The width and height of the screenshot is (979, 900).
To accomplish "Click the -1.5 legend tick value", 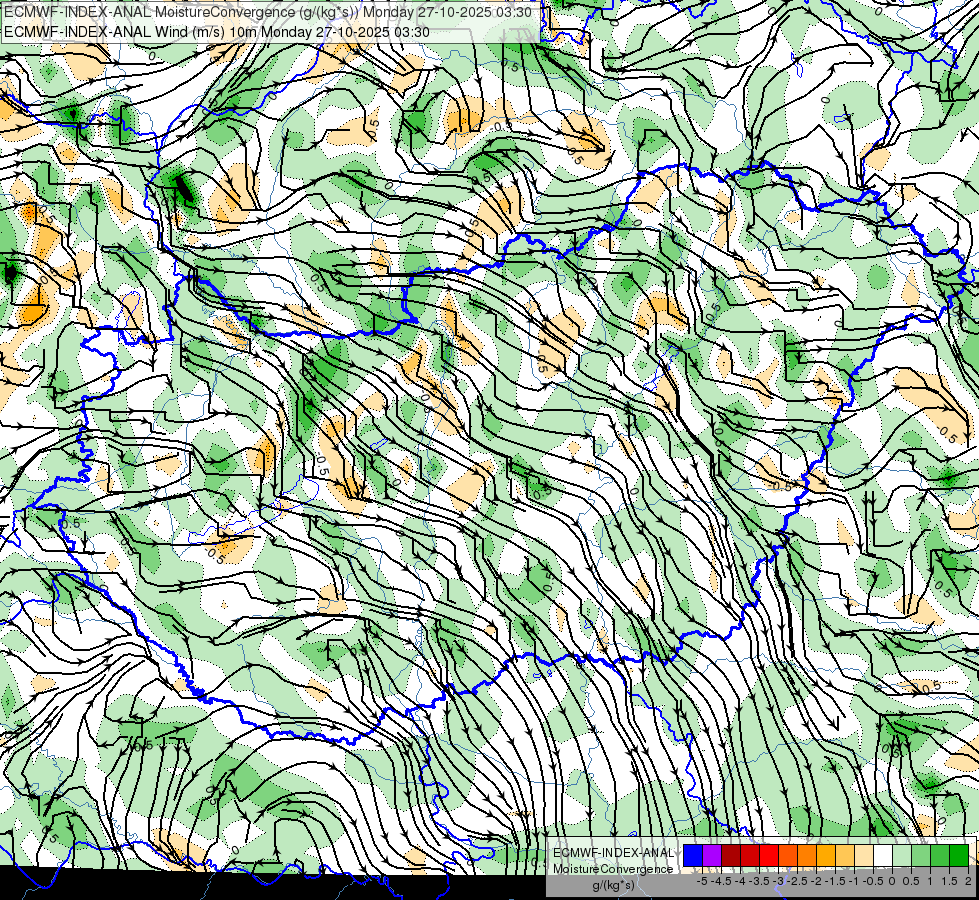I will (835, 881).
